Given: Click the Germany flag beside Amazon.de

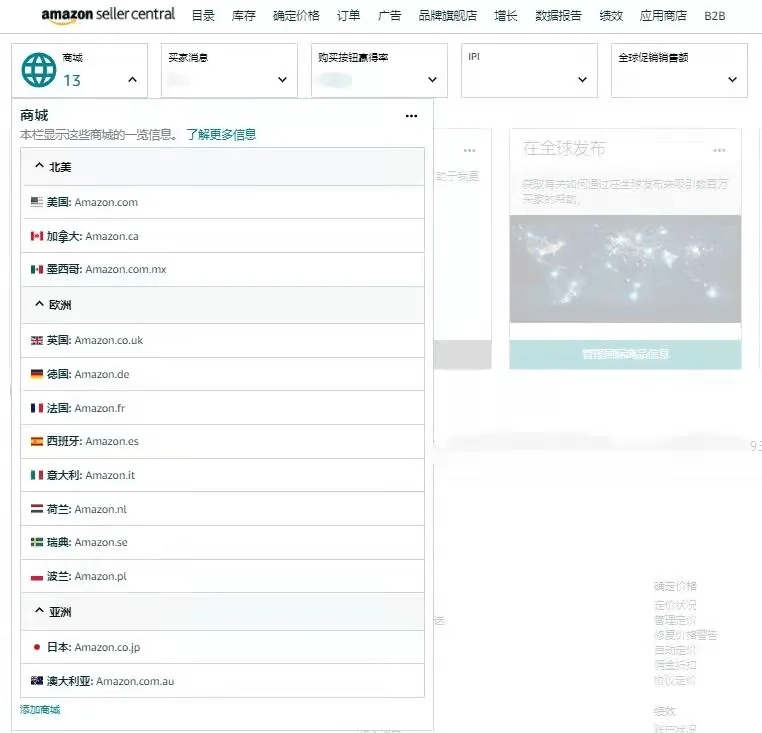Looking at the screenshot, I should (37, 374).
